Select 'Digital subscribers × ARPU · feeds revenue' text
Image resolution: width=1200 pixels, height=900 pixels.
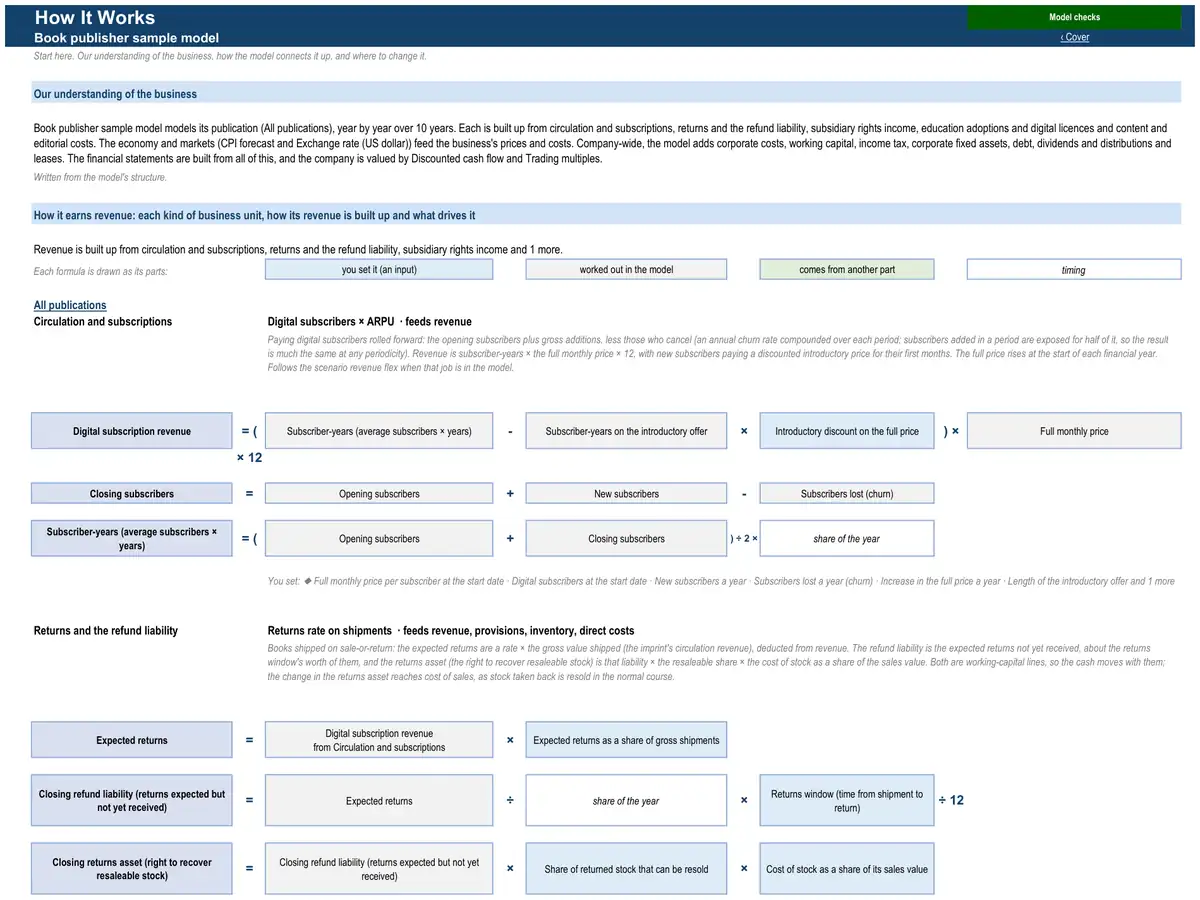tap(369, 321)
